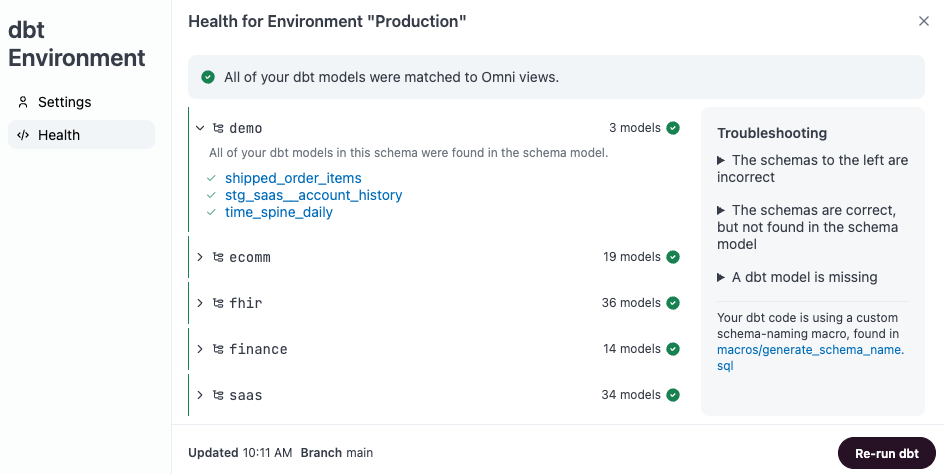The width and height of the screenshot is (944, 474).
Task: Expand the ecomm schema
Action: coord(200,257)
